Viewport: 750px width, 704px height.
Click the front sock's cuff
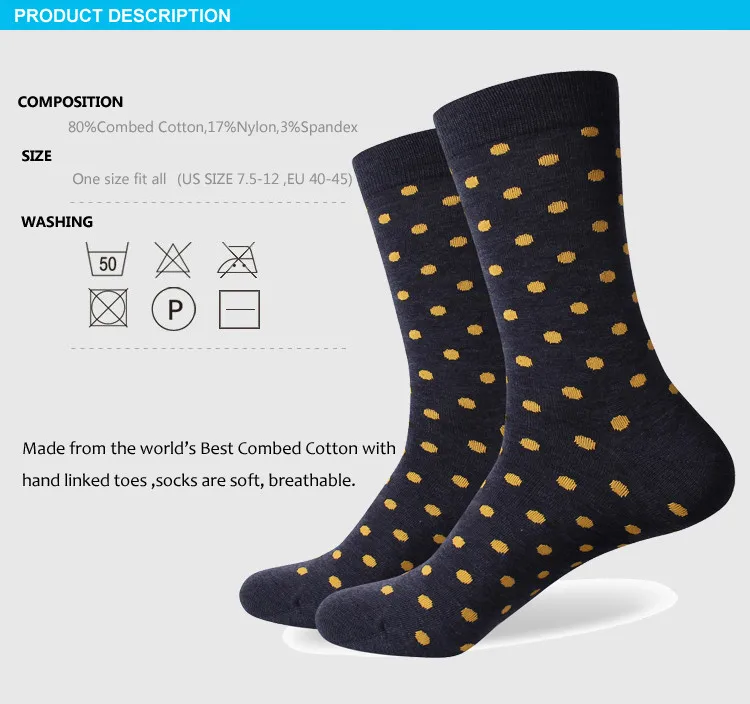point(526,99)
